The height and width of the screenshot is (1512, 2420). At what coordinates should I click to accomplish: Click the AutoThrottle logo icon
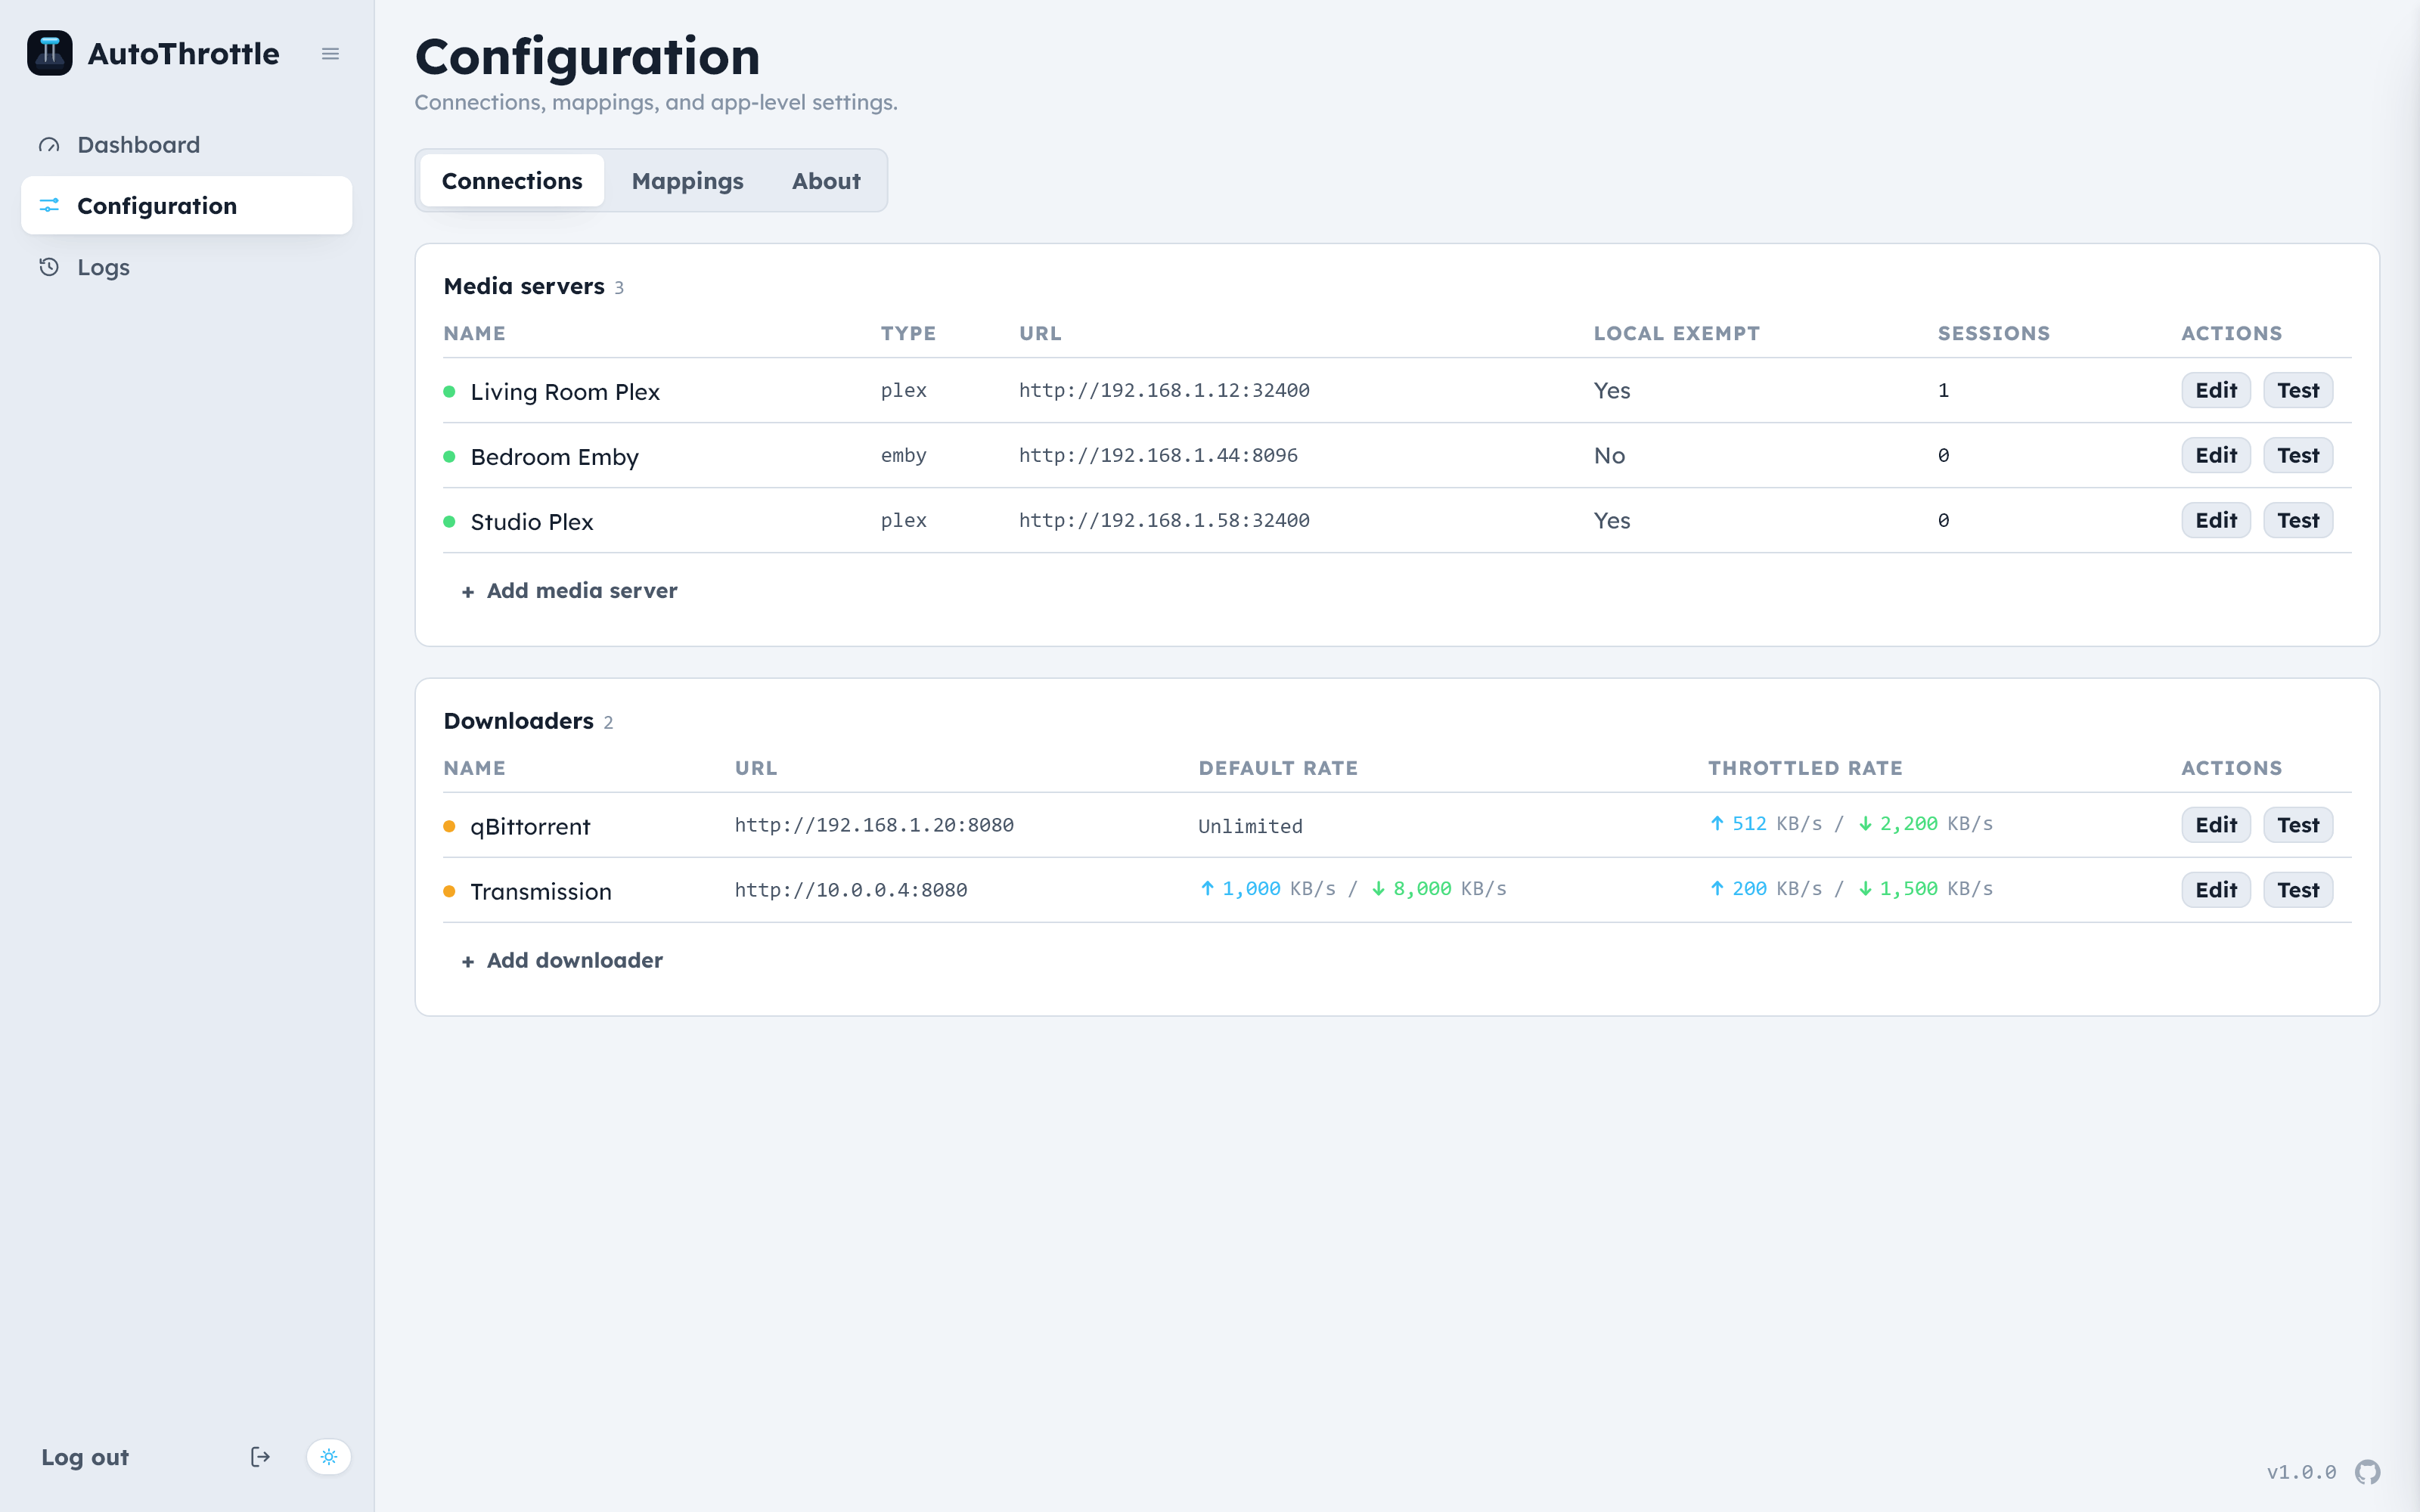click(x=50, y=53)
